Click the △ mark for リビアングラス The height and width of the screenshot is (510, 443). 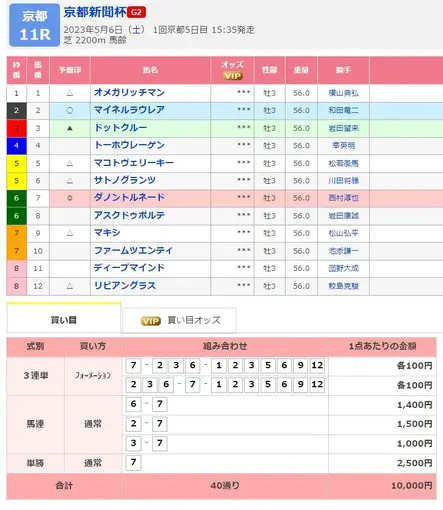(70, 286)
